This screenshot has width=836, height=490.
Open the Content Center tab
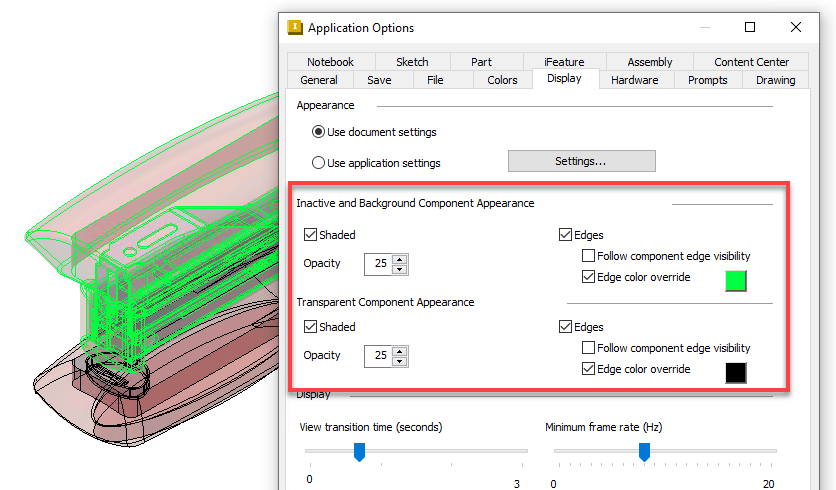pos(751,62)
